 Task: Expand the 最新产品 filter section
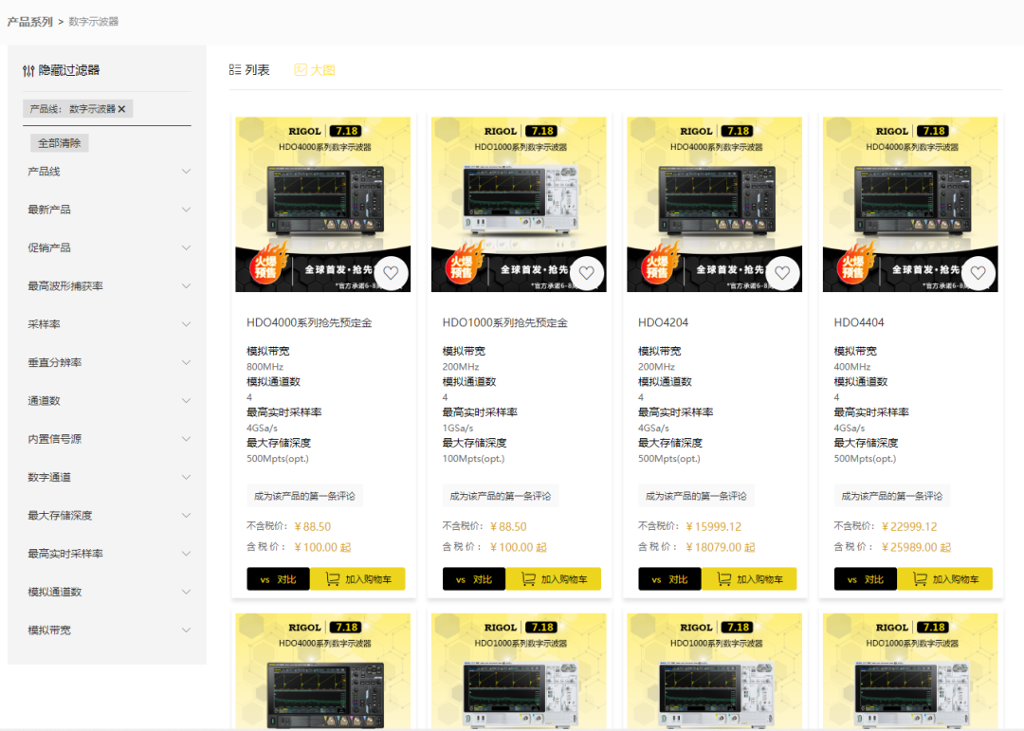[108, 210]
